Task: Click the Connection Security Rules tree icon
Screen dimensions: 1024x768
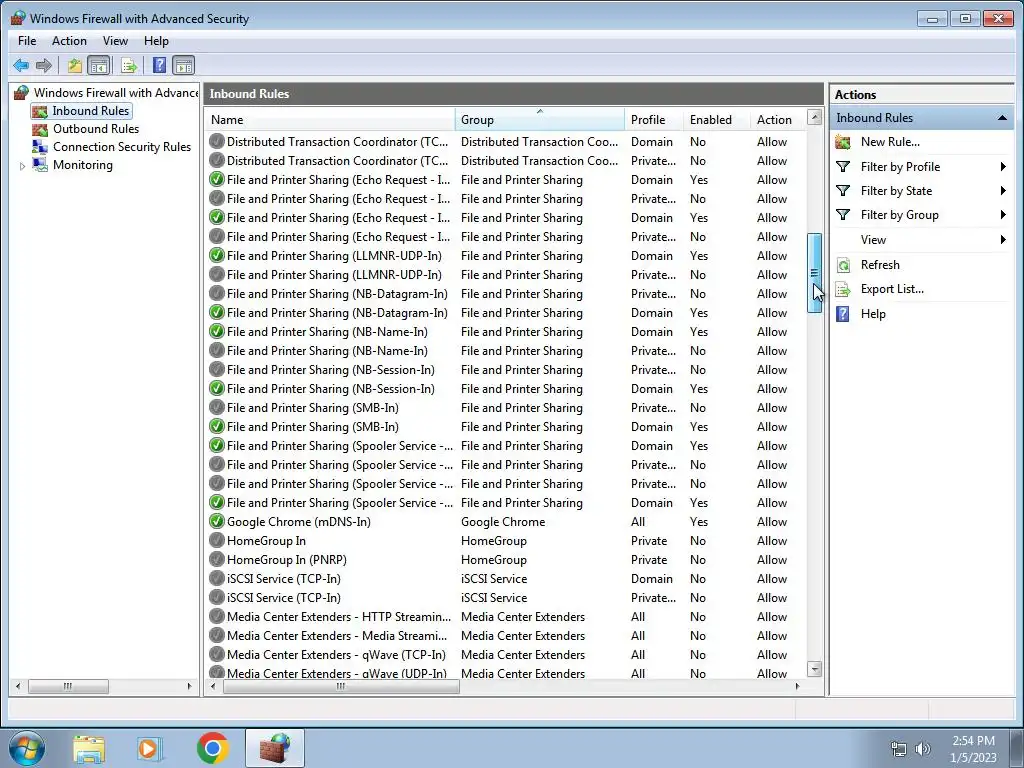Action: pyautogui.click(x=40, y=147)
